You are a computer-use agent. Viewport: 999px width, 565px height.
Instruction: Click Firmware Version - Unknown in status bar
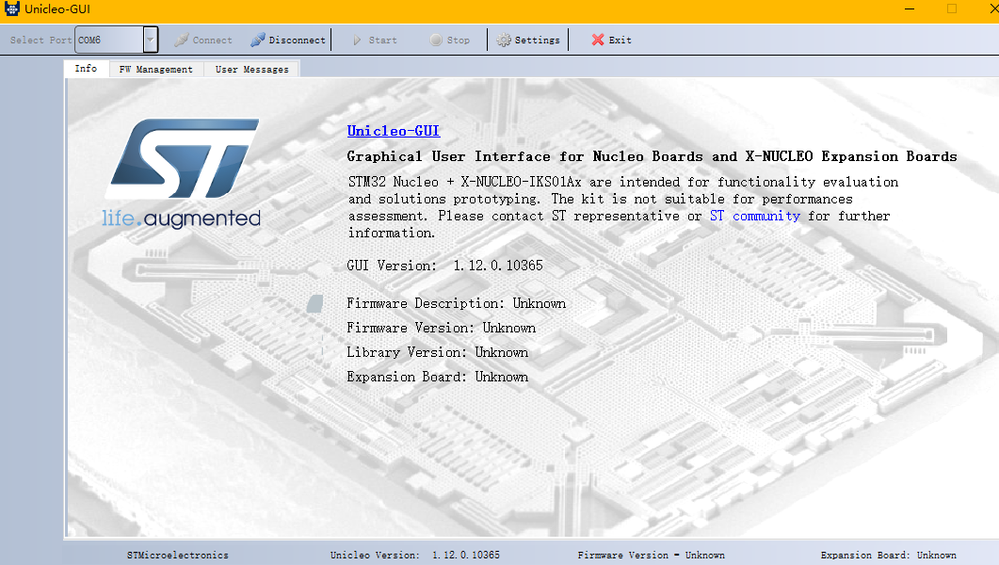651,555
